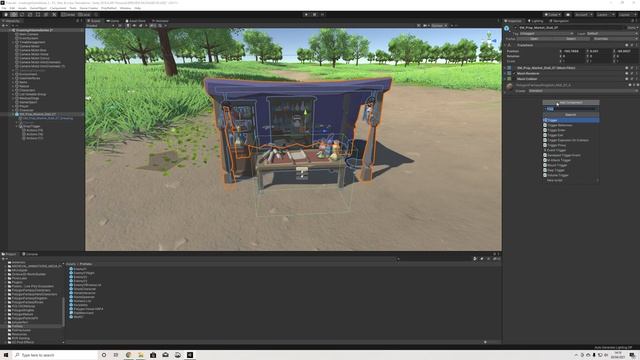640x360 pixels.
Task: Switch to the Animator tab
Action: (160, 21)
